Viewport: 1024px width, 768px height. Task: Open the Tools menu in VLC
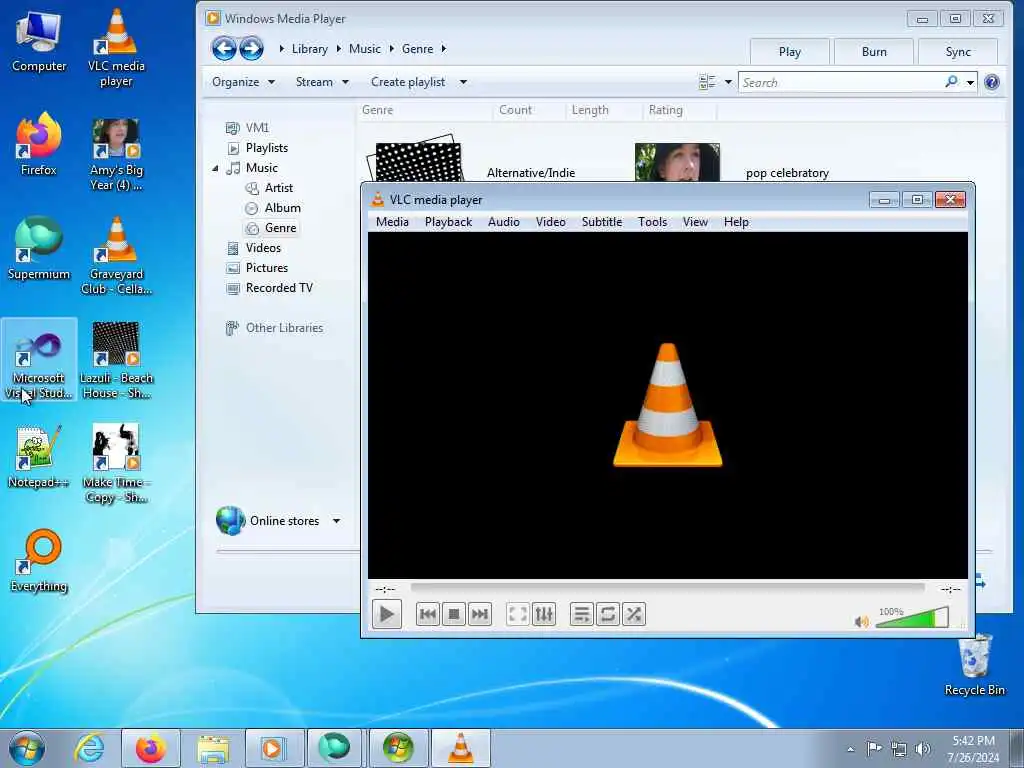pos(652,222)
